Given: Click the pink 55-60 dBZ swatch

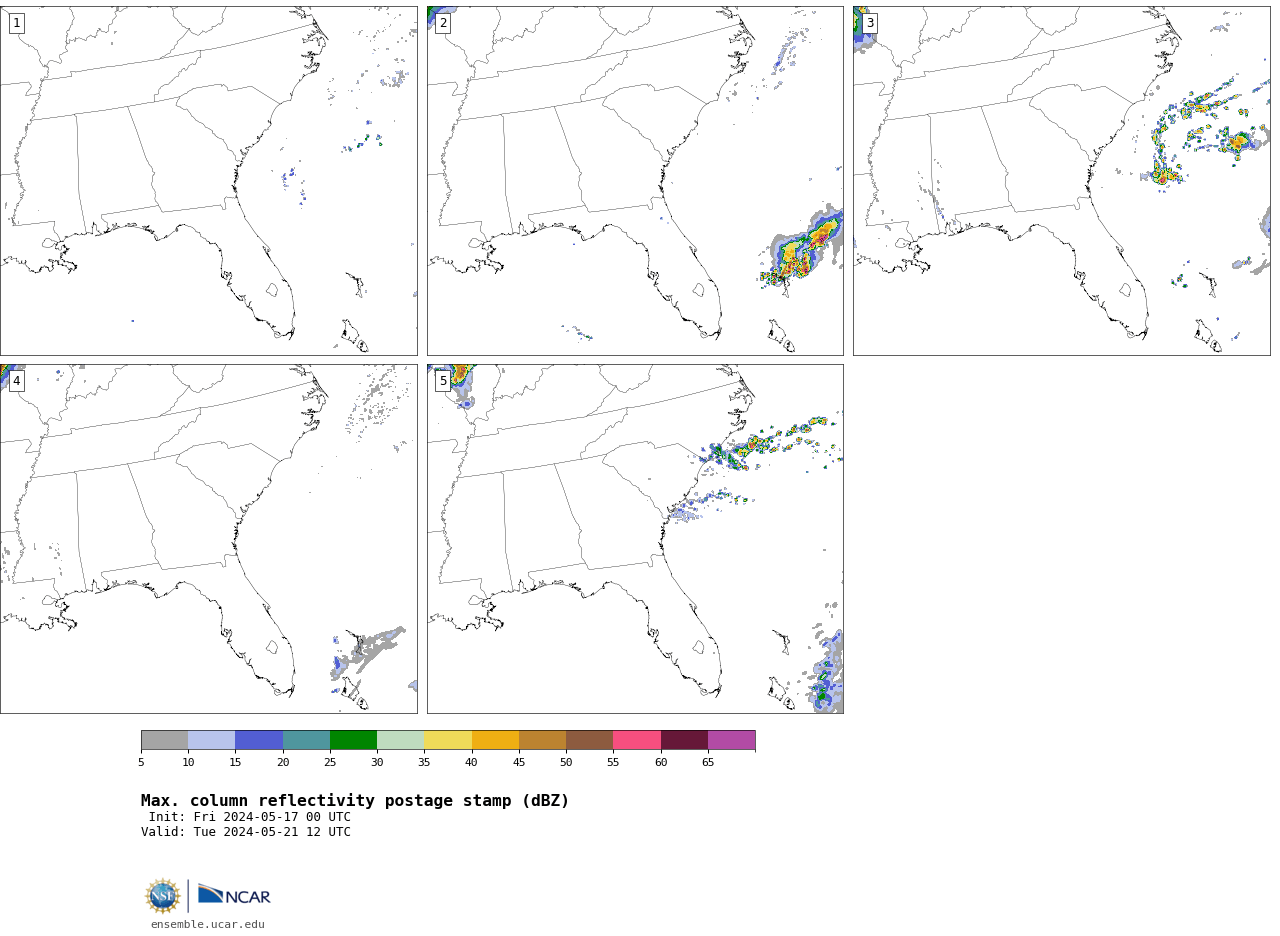Looking at the screenshot, I should pos(637,740).
